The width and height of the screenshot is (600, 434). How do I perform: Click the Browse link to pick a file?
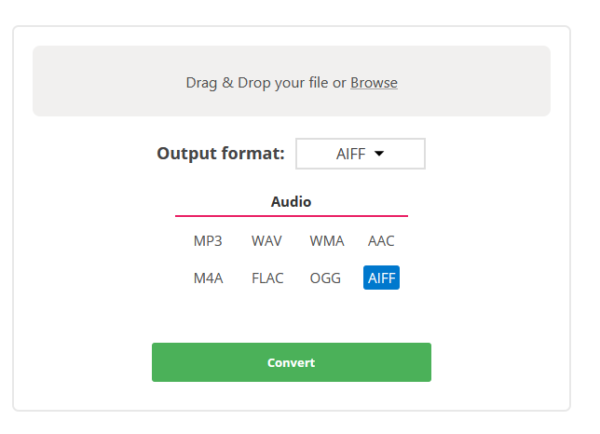[x=374, y=83]
